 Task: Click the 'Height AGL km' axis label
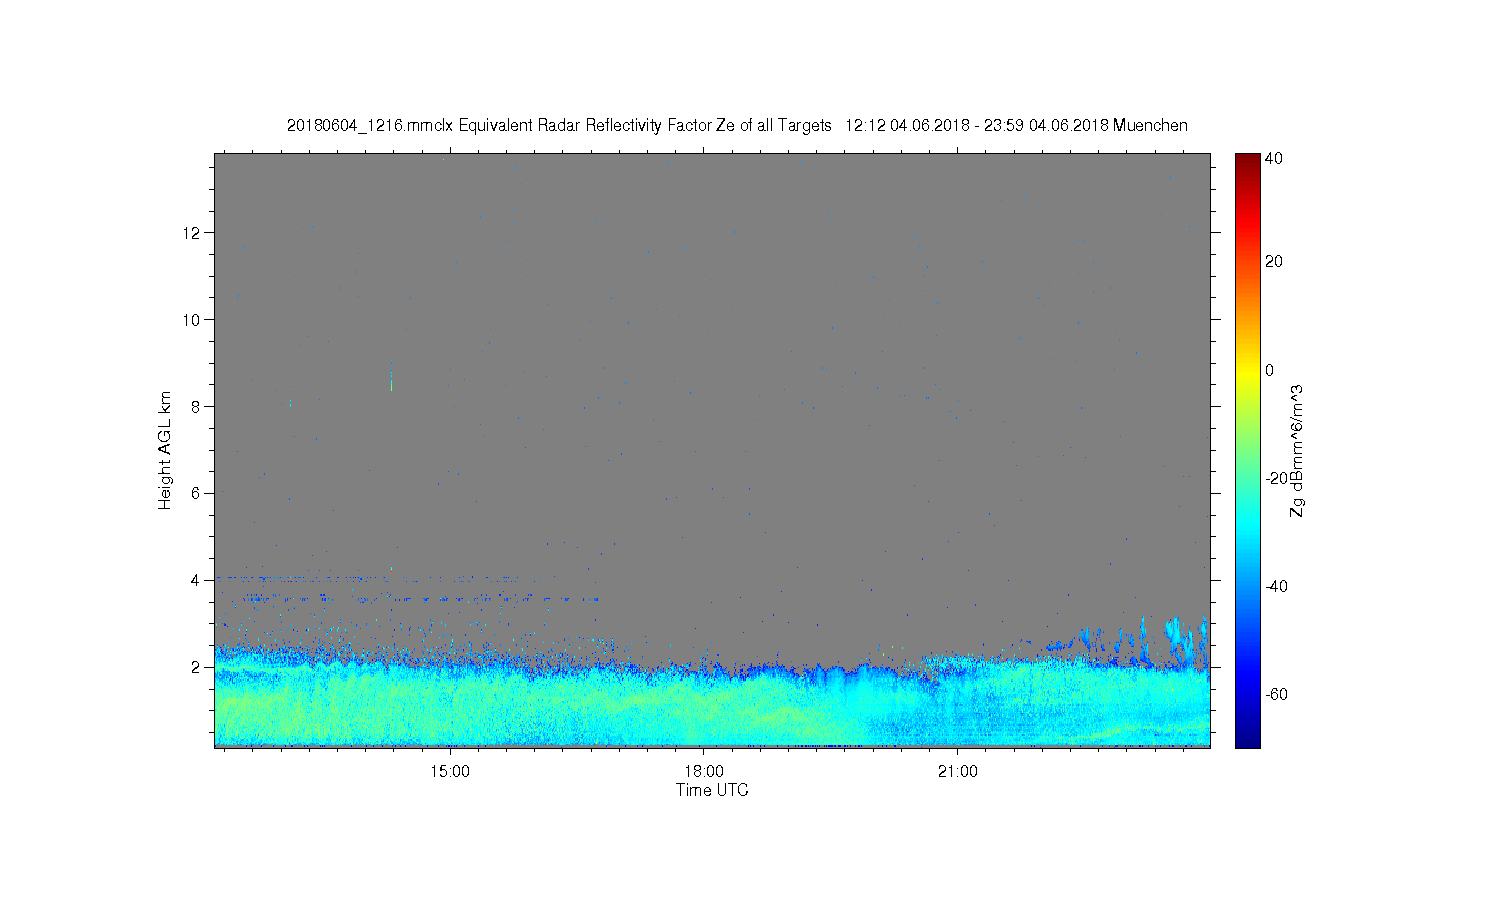(x=165, y=450)
